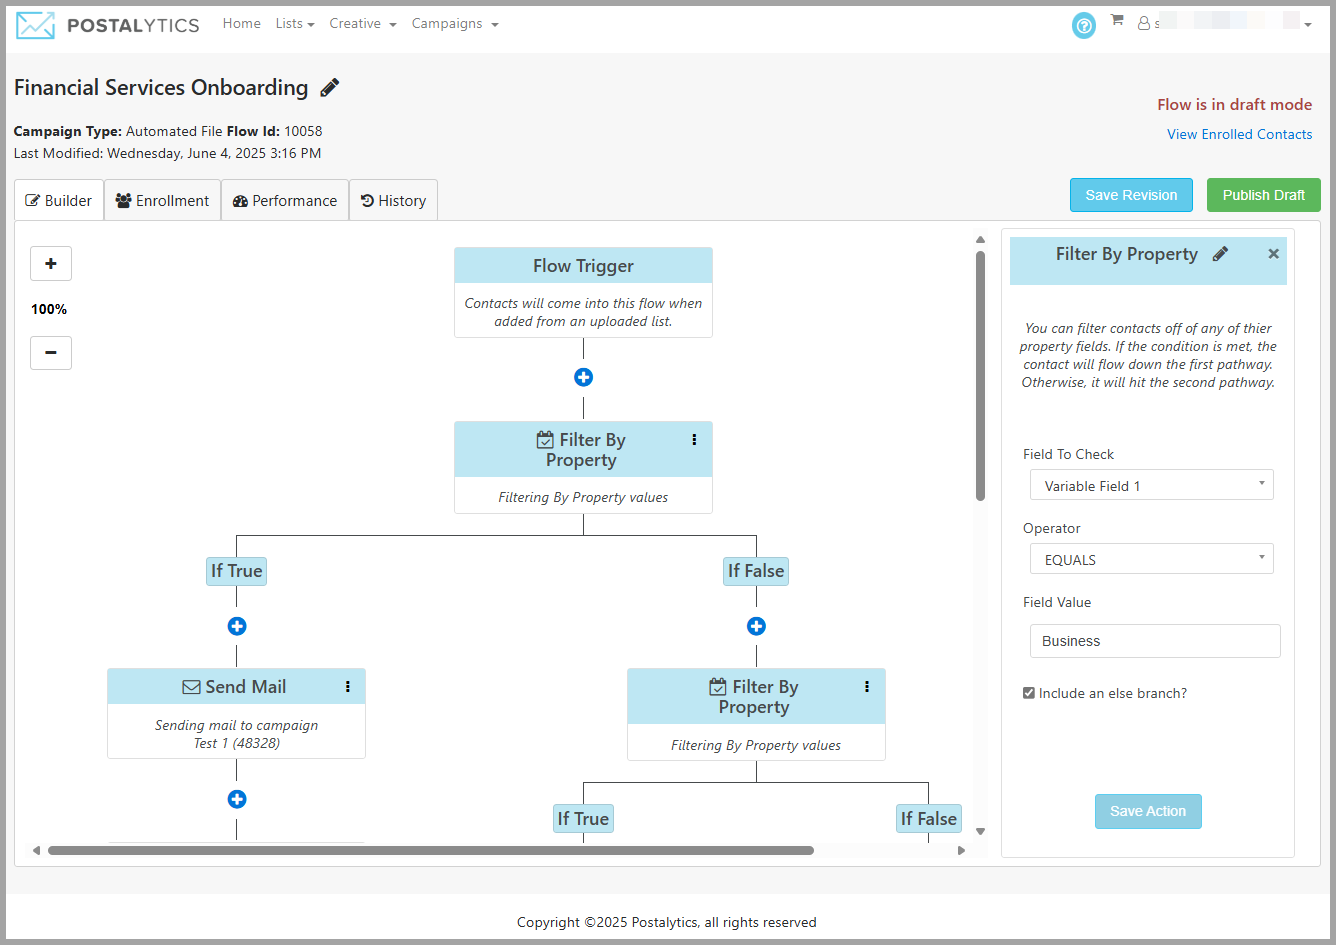Click envelope icon on Send Mail node
This screenshot has height=945, width=1336.
[192, 687]
